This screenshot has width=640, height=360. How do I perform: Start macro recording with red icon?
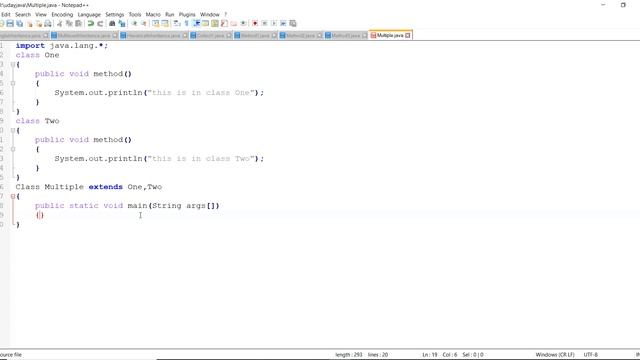click(255, 24)
